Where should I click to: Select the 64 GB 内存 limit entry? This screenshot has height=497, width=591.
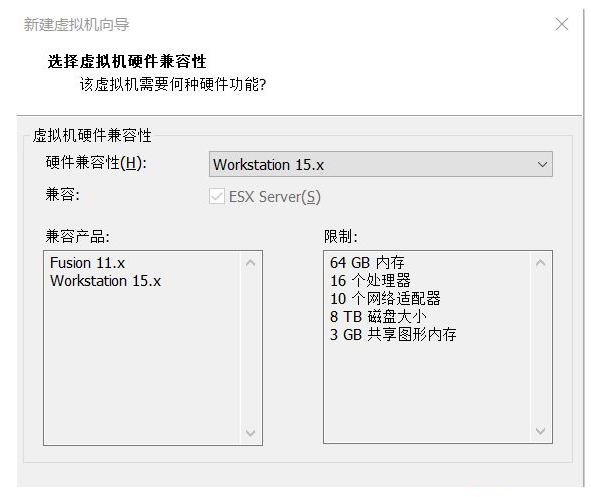coord(367,263)
